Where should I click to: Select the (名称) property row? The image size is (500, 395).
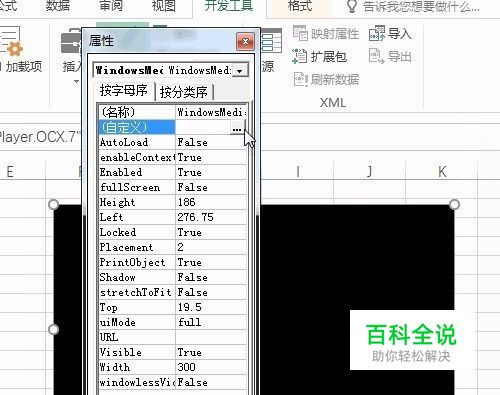coord(173,112)
